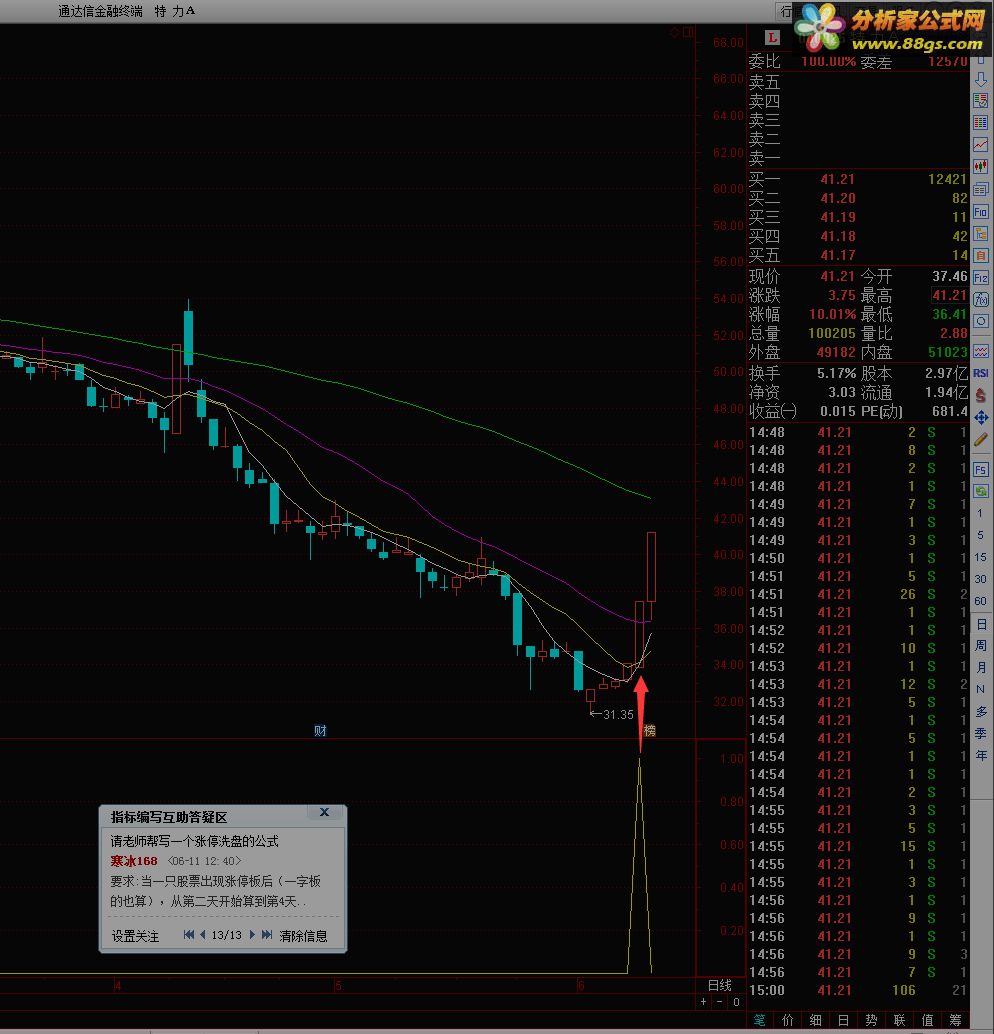Switch to the candlestick chart icon
Viewport: 994px width, 1034px height.
coord(981,166)
